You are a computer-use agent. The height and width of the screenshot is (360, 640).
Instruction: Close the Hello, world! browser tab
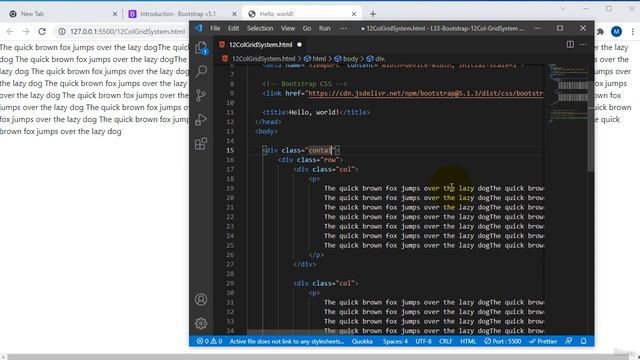(354, 14)
